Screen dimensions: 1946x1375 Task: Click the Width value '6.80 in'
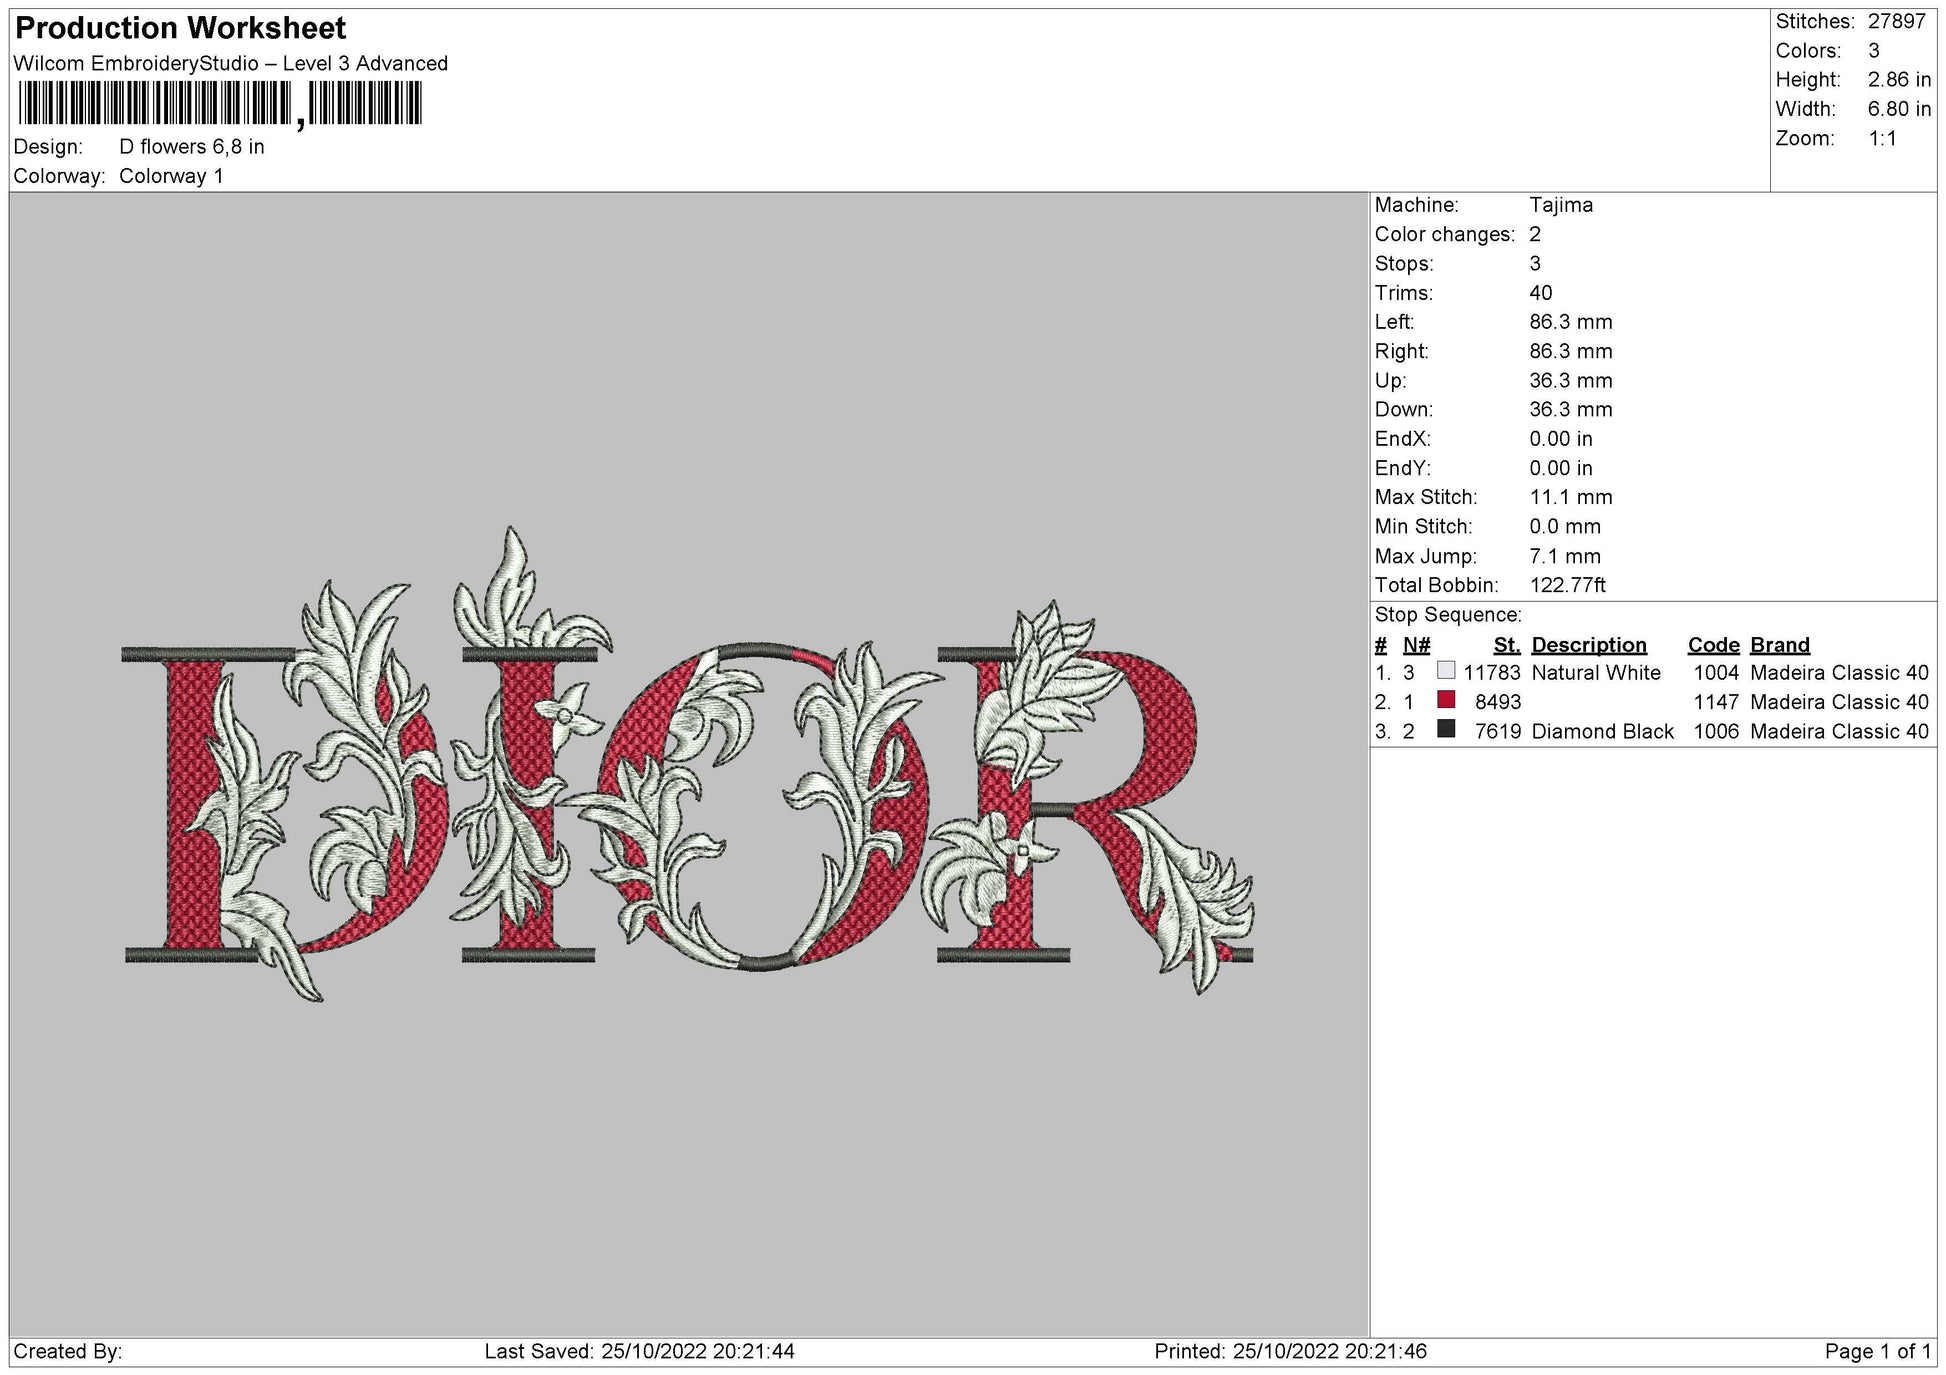click(1899, 109)
